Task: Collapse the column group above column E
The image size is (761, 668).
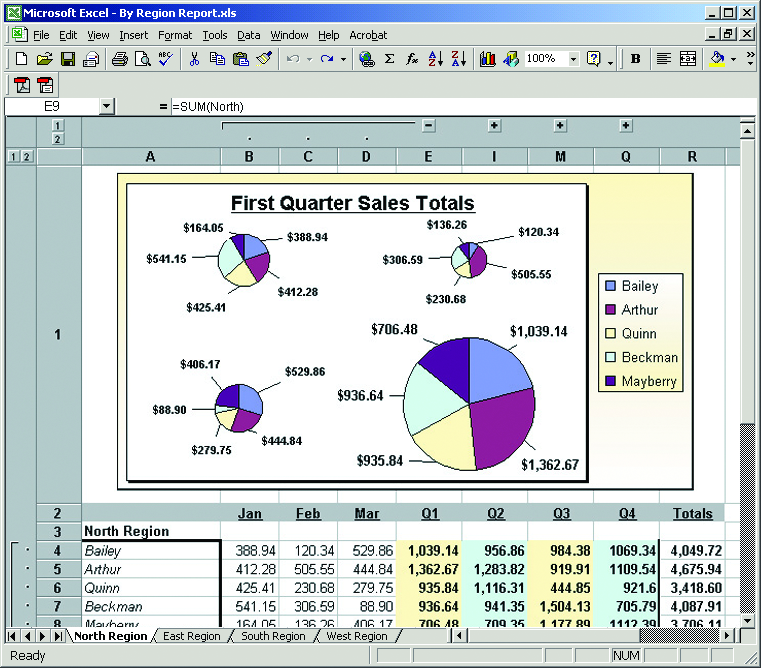Action: pos(428,125)
